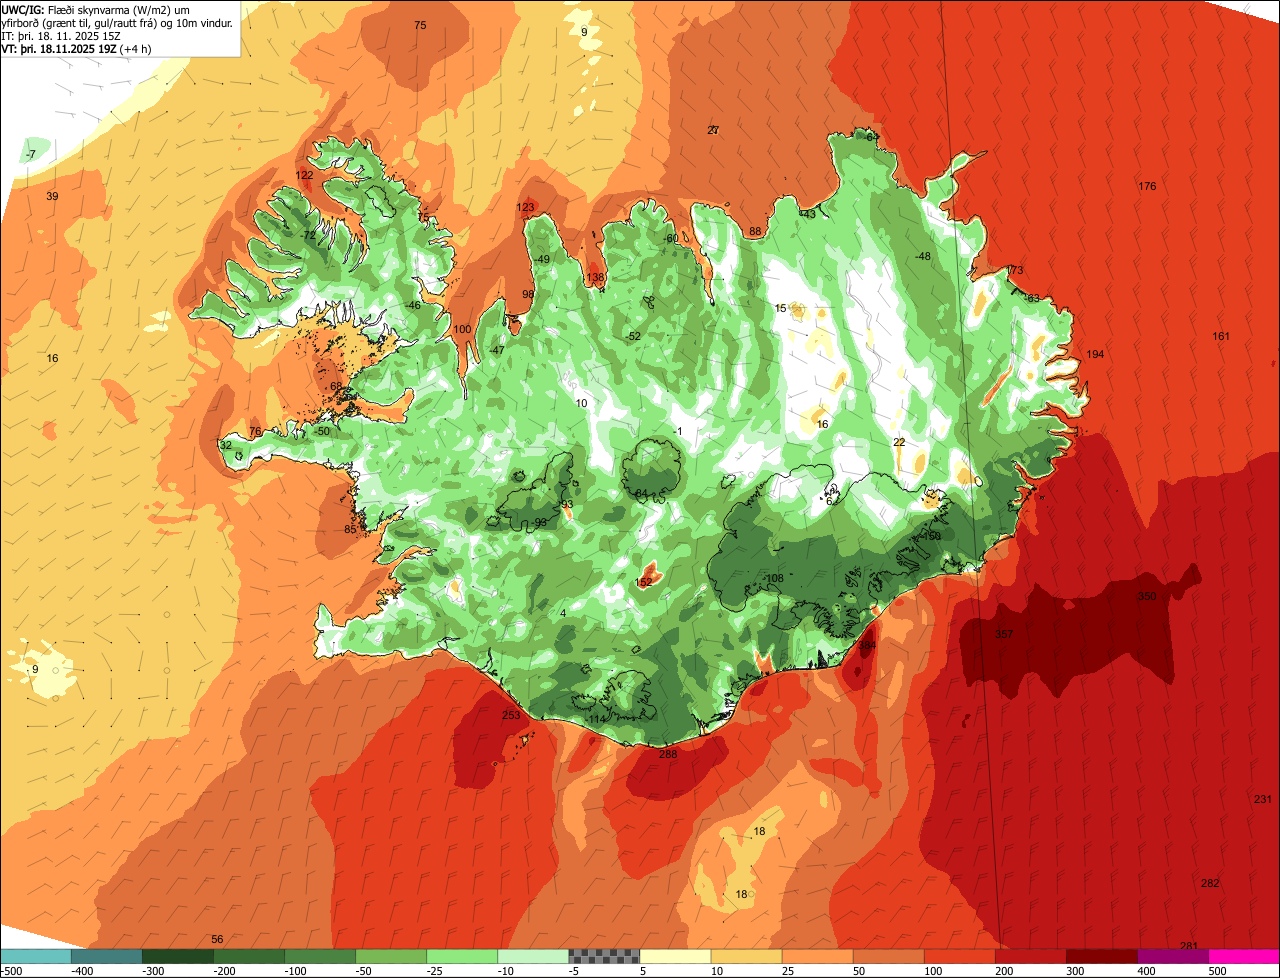Click the map value '194'
Image resolution: width=1280 pixels, height=978 pixels.
(x=1095, y=355)
